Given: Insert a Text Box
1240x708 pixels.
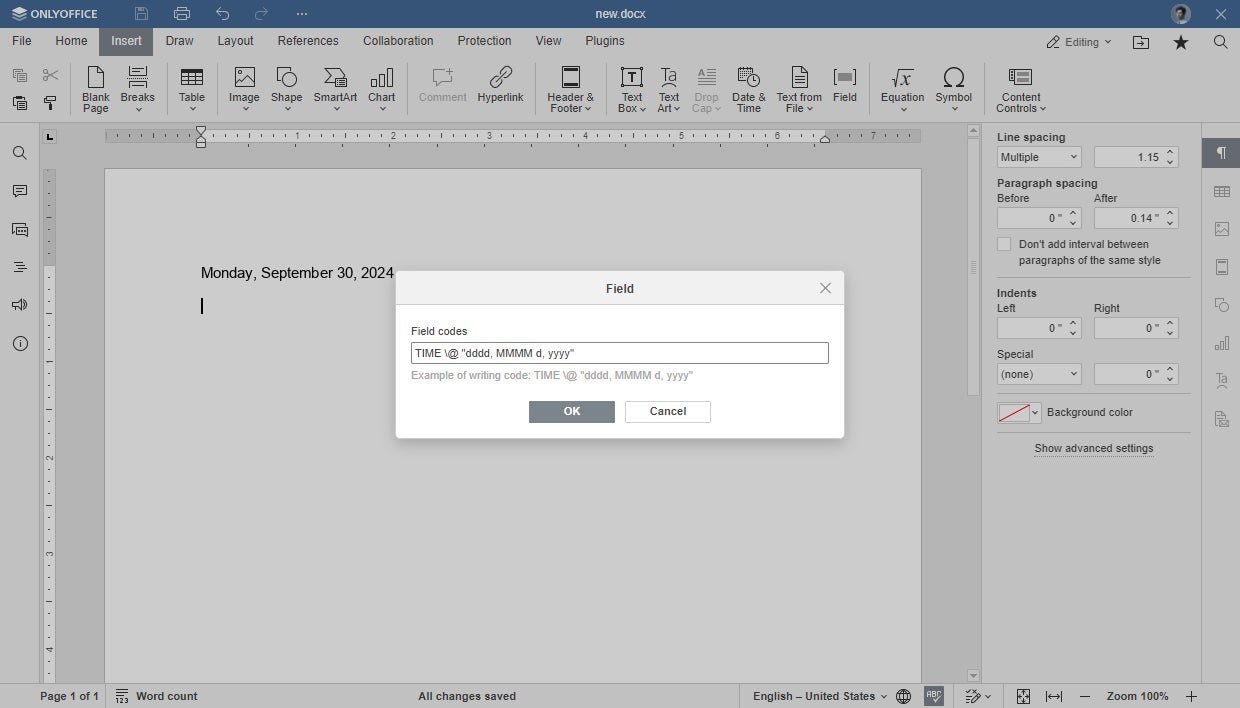Looking at the screenshot, I should [632, 90].
